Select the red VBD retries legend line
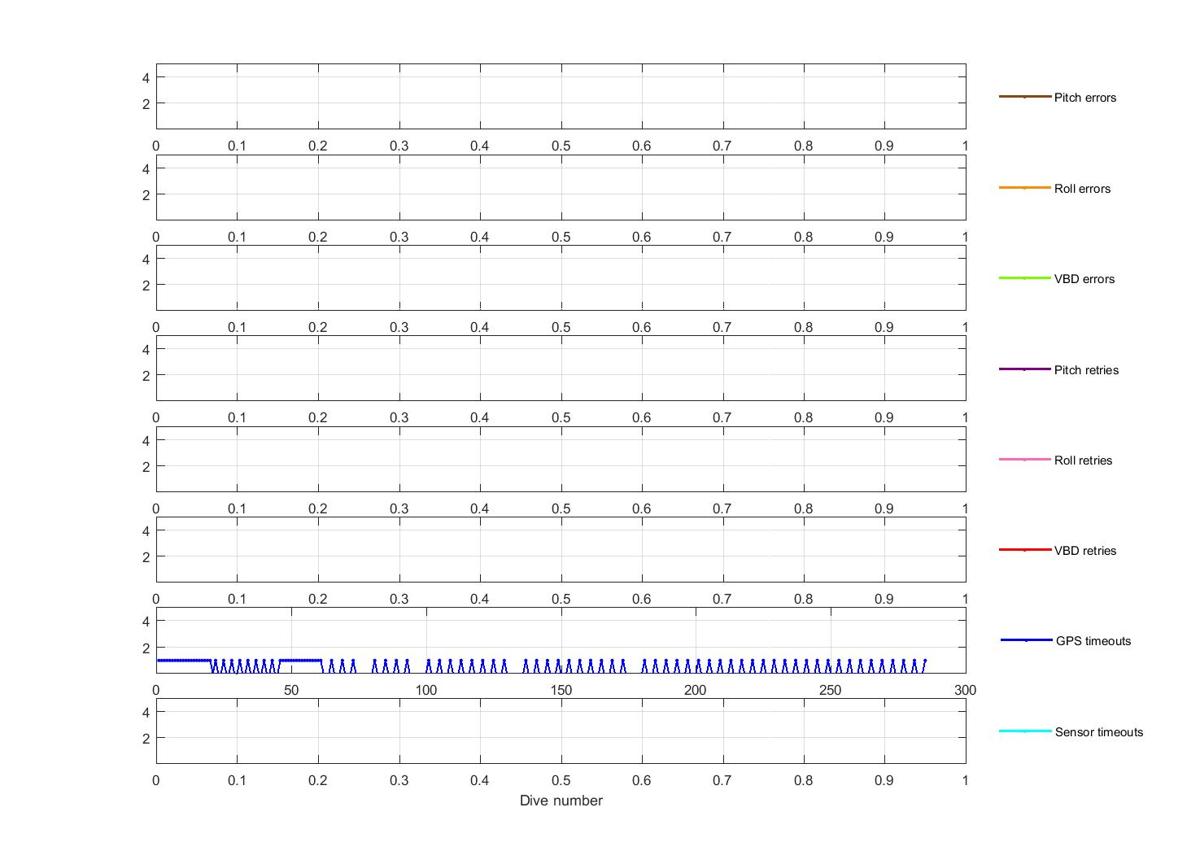The image size is (1200, 859). point(1025,550)
